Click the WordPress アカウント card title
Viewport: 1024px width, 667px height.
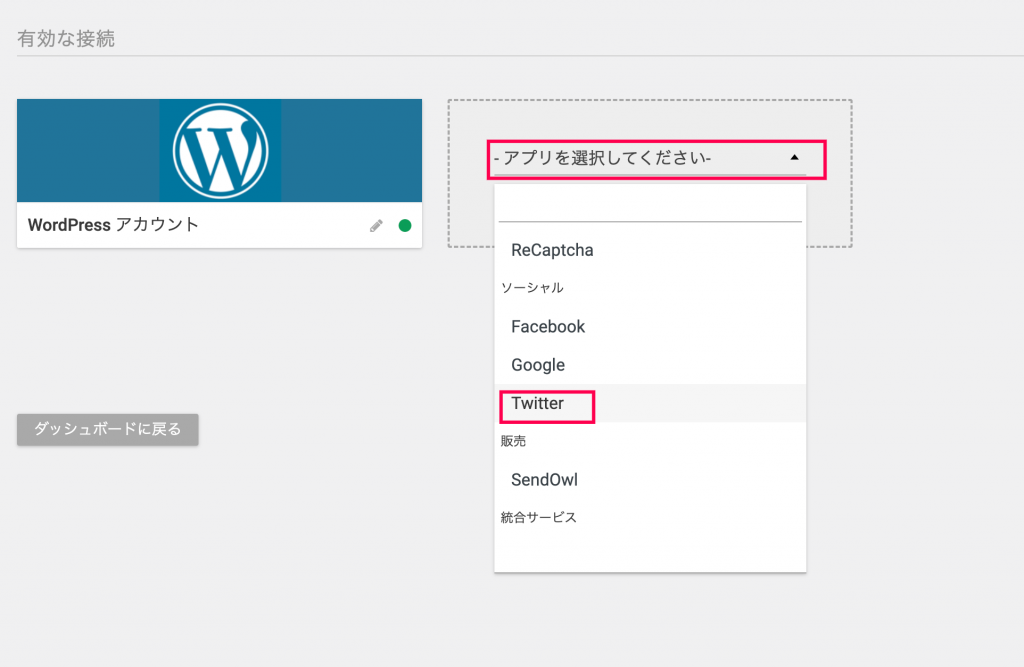[113, 225]
